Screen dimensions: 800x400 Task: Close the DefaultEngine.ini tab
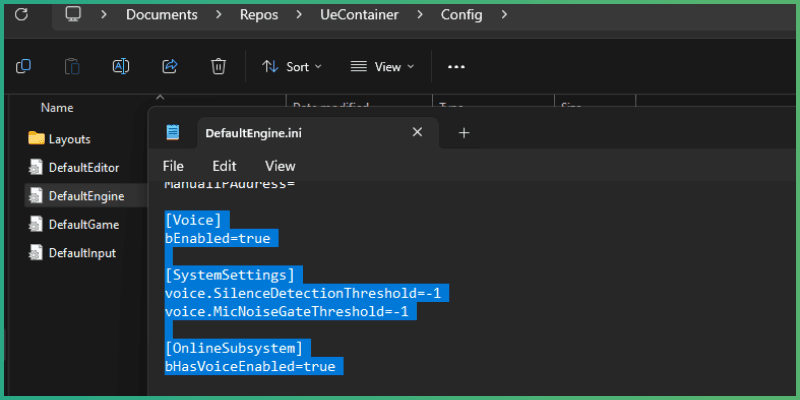[x=417, y=133]
